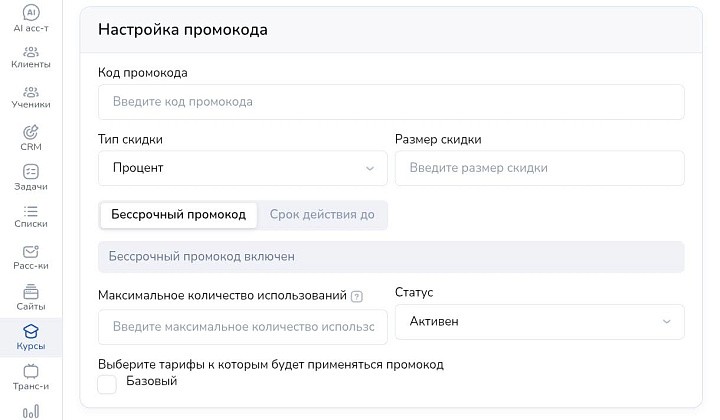Switch to the Срок действия до tab
720x420 pixels.
tap(322, 215)
